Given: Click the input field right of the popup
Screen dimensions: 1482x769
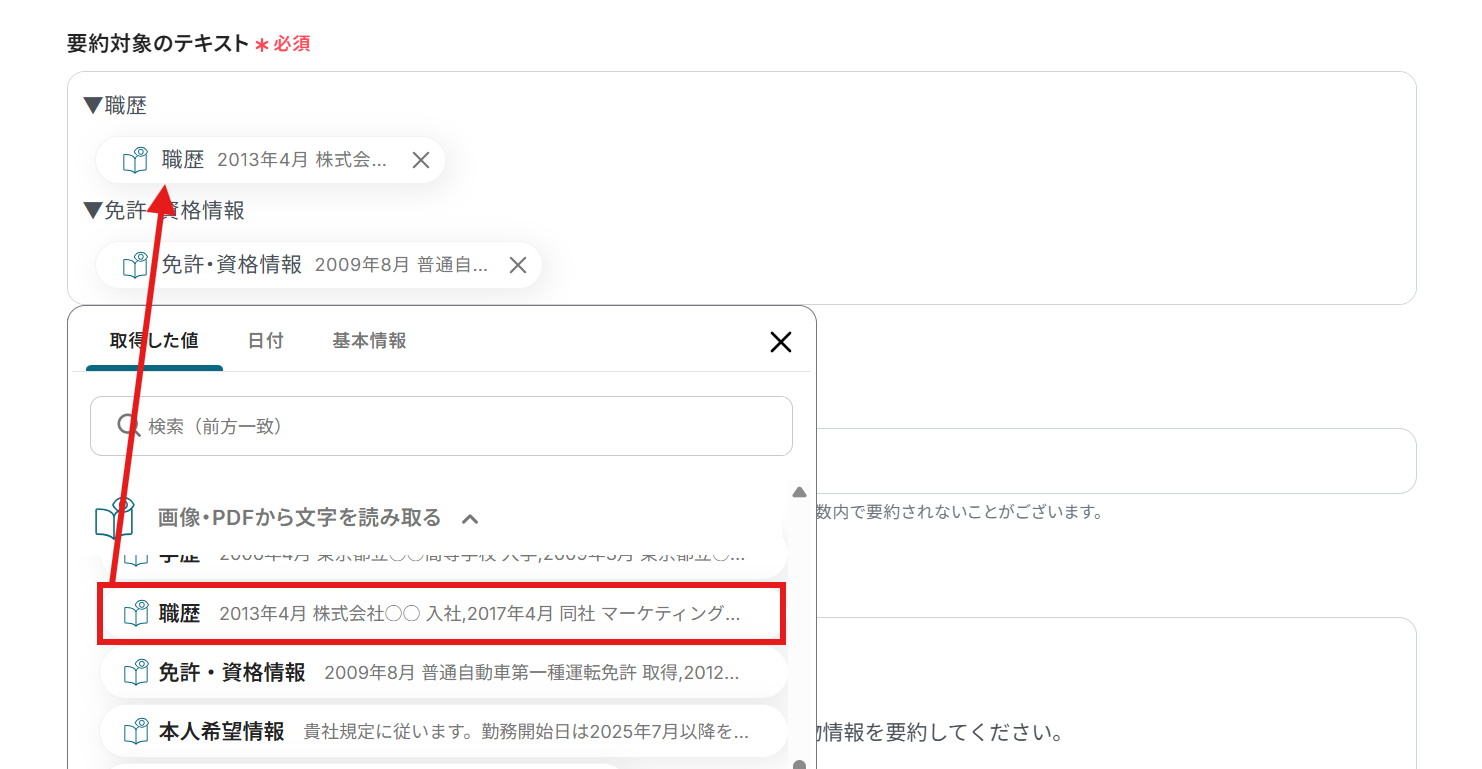Looking at the screenshot, I should coord(1116,461).
